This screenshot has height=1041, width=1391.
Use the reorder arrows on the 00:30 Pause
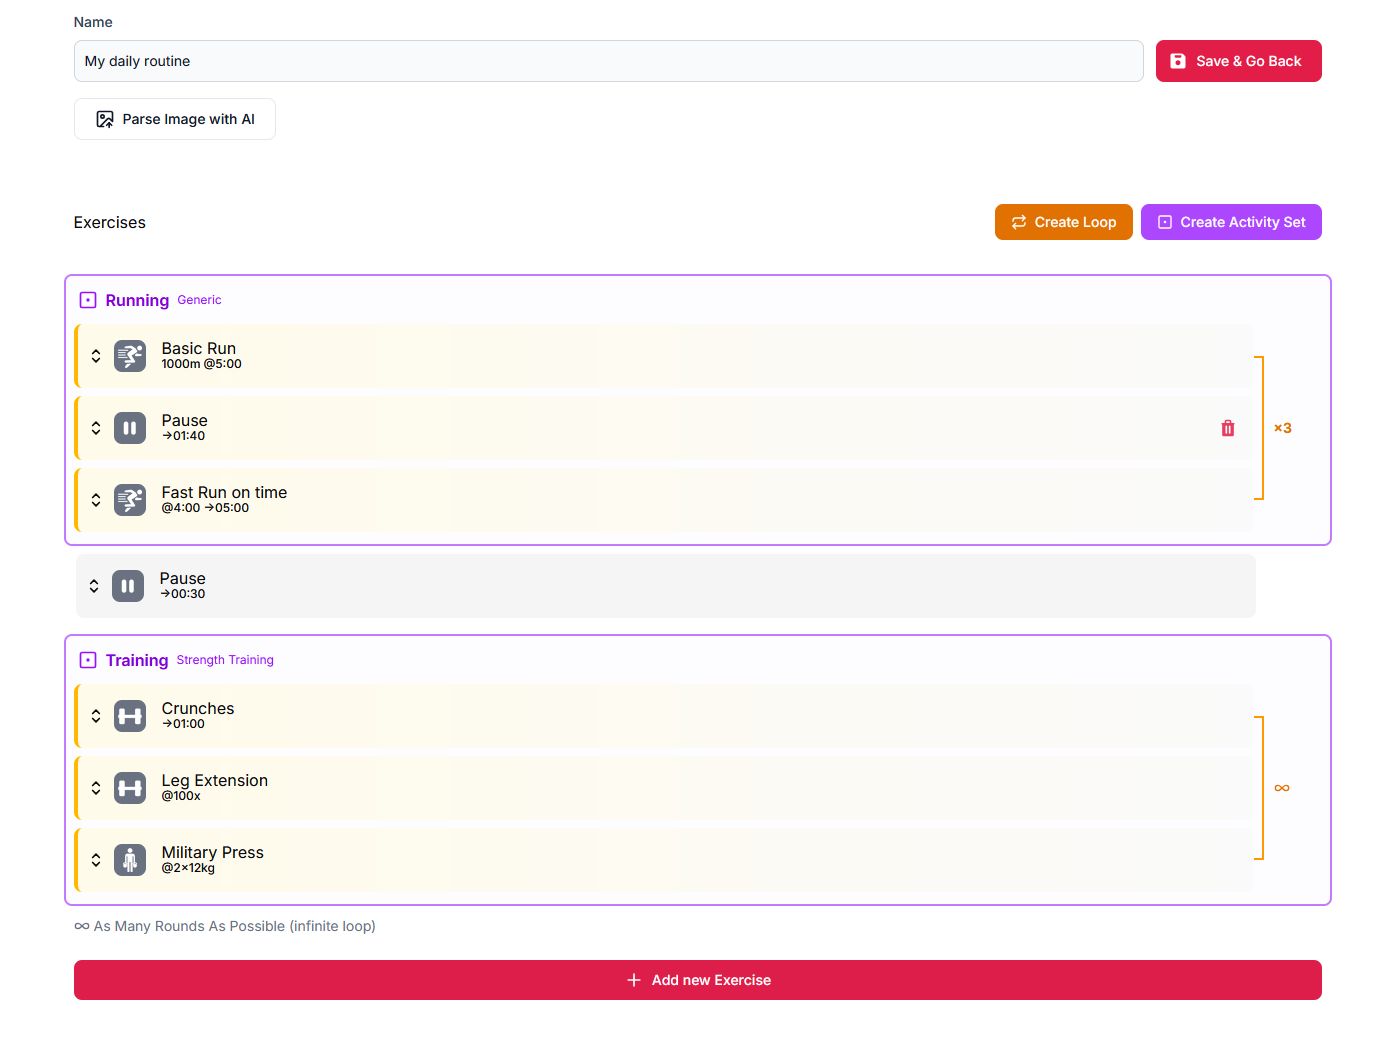coord(94,586)
